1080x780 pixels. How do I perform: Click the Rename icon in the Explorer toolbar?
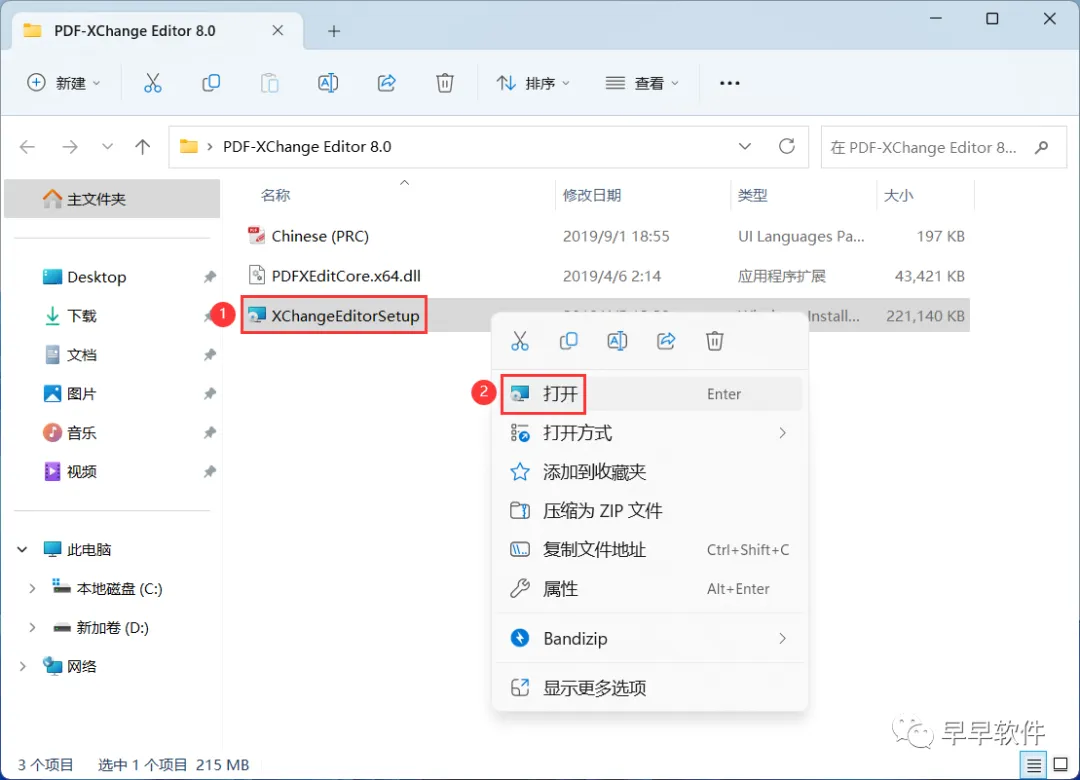[x=328, y=83]
